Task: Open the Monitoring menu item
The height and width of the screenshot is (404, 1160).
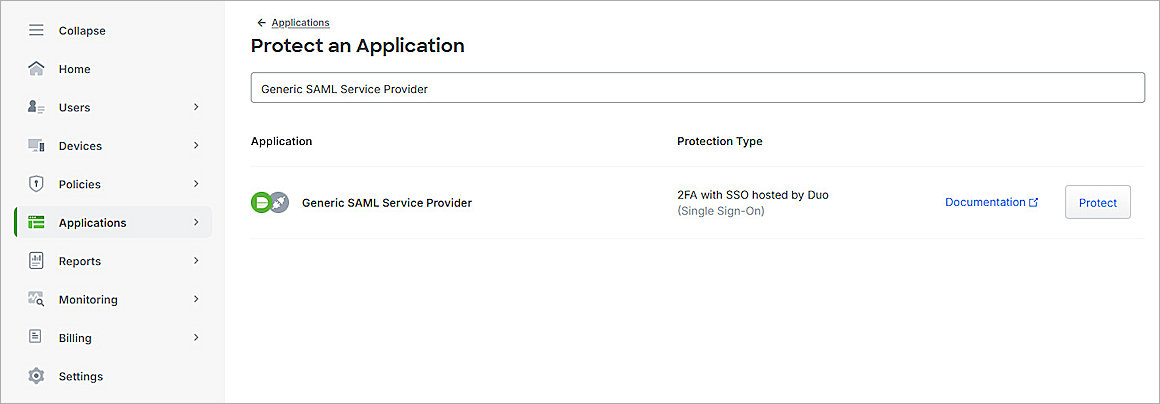Action: coord(88,300)
